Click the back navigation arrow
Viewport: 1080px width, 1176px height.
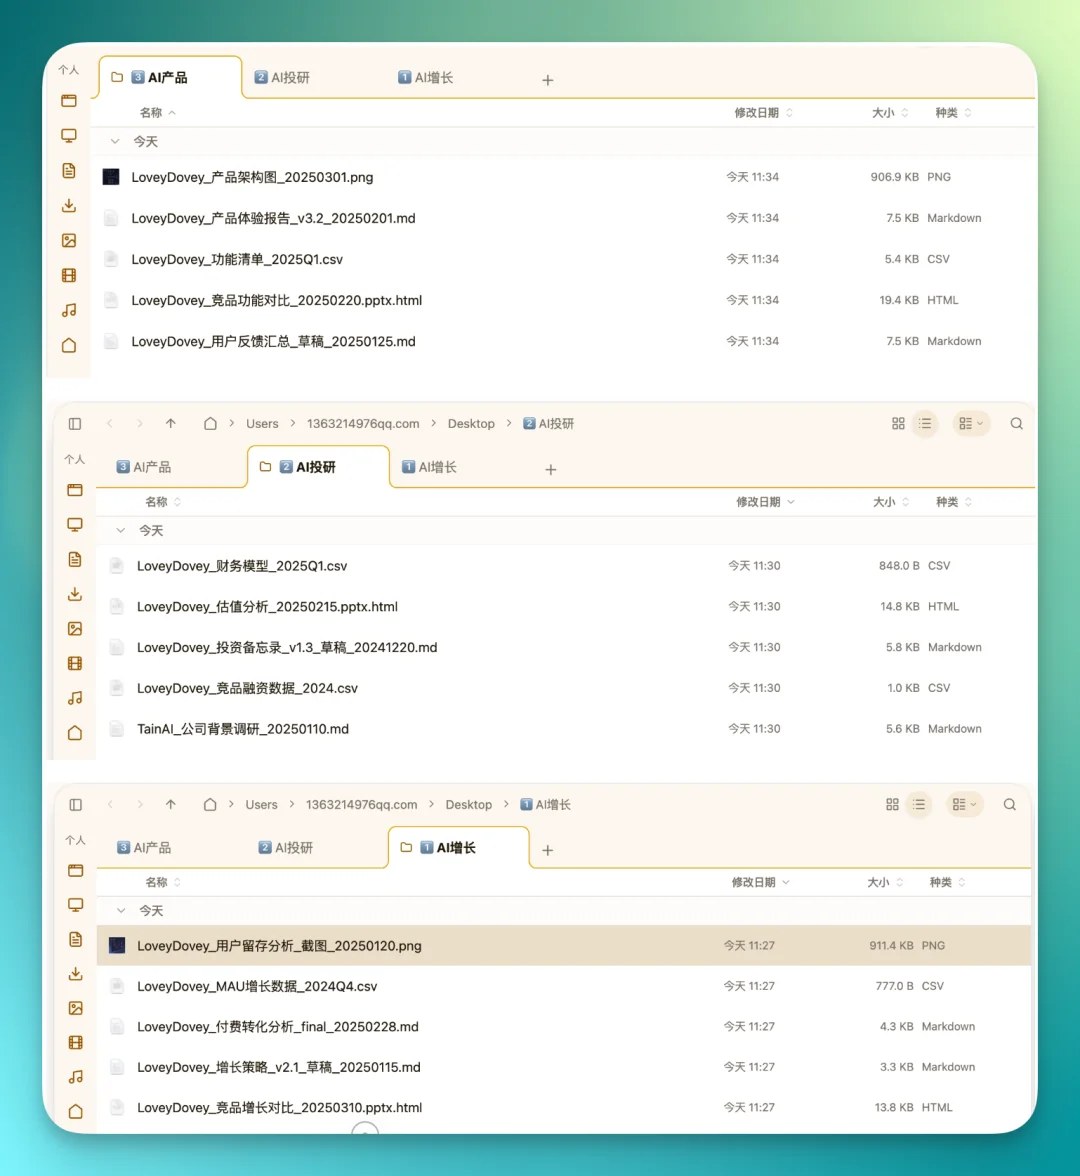pyautogui.click(x=110, y=423)
